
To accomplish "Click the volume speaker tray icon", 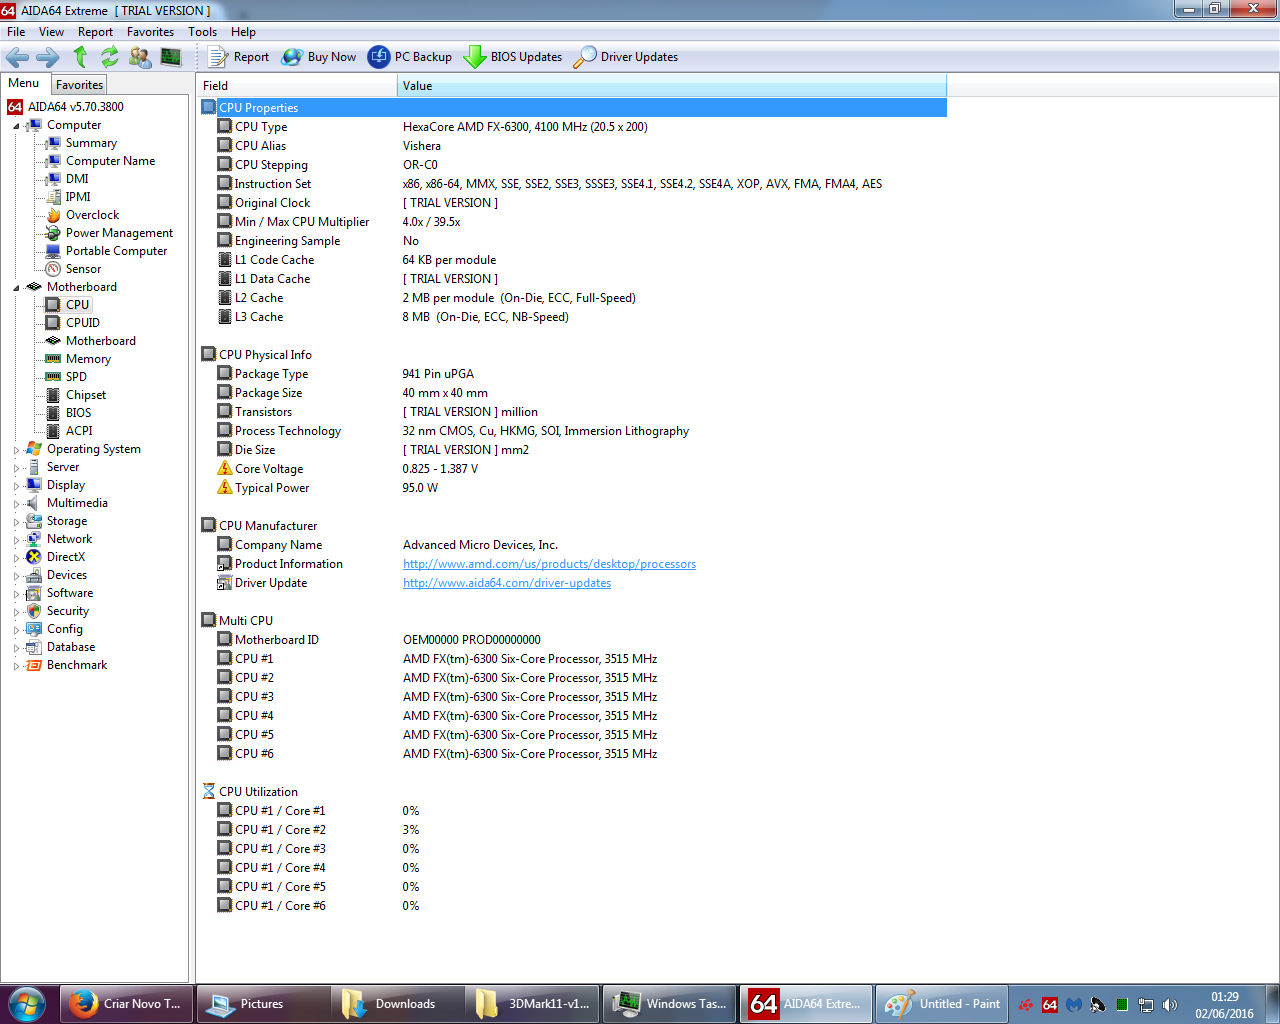I will click(1170, 1005).
